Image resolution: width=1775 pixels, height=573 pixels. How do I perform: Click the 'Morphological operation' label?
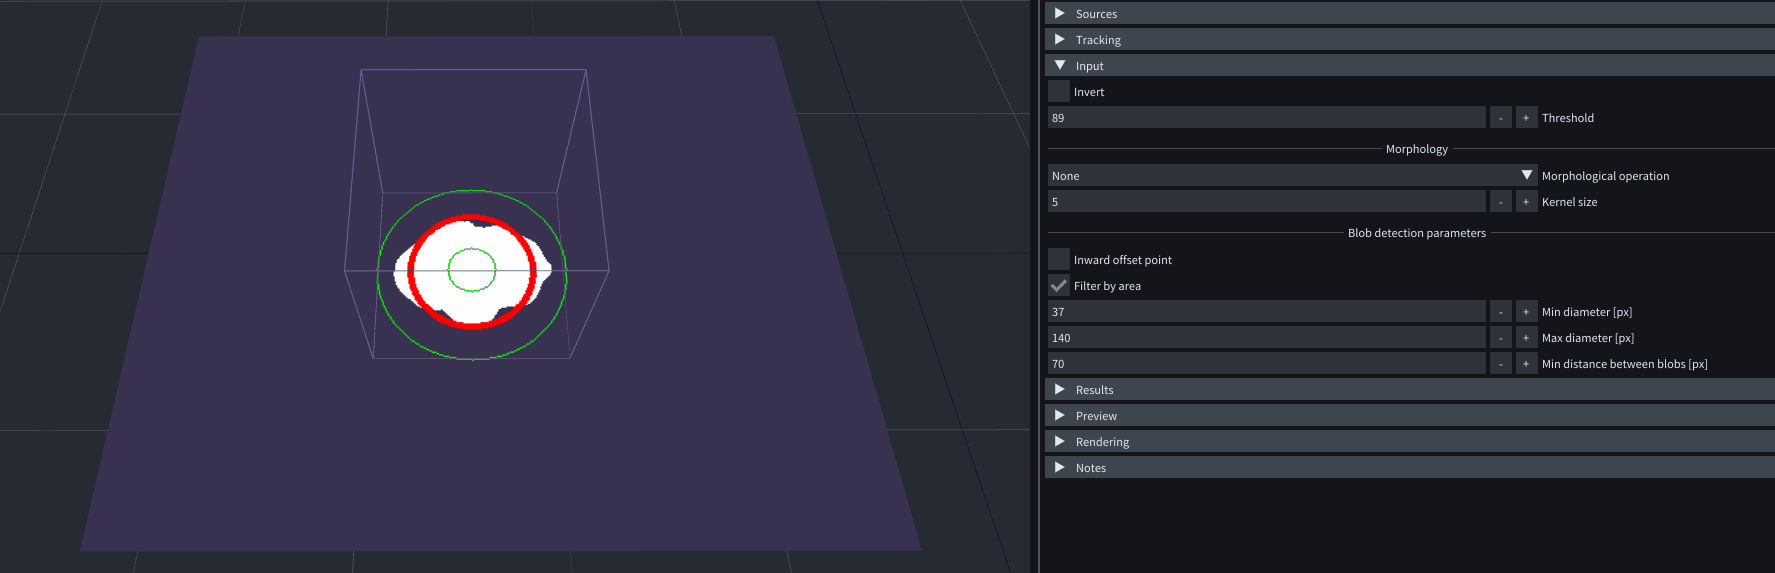[1605, 175]
